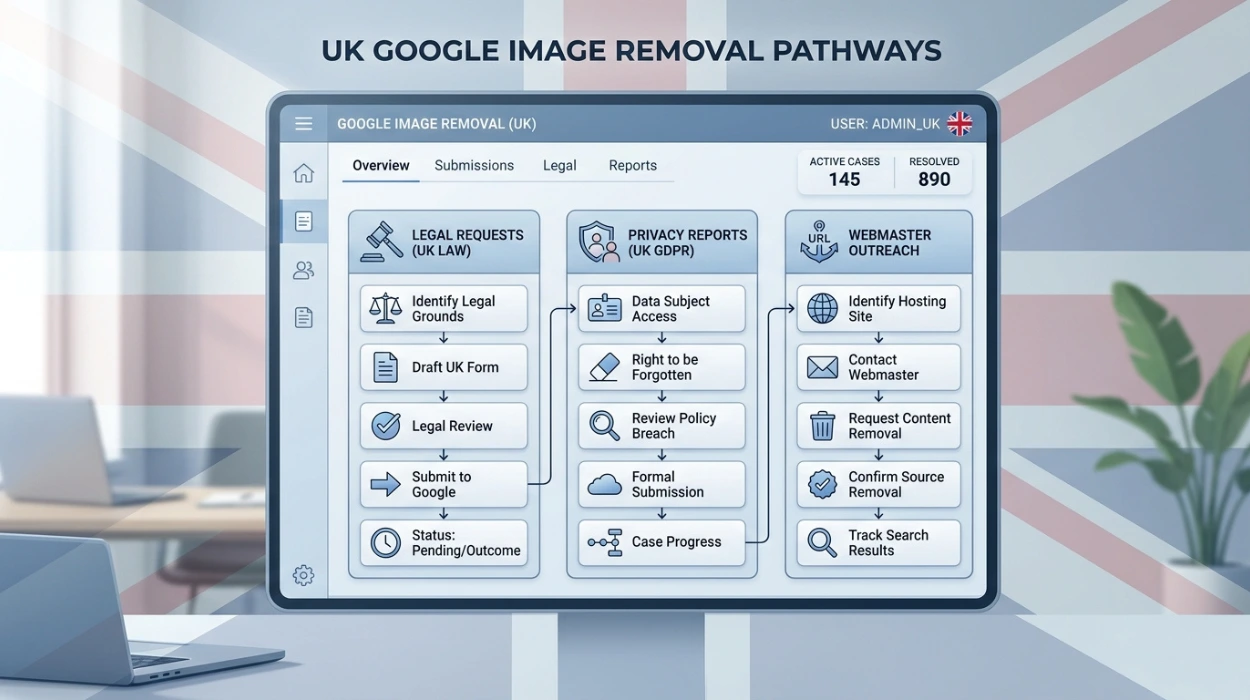Click globe icon beside Identify Hosting Site
The height and width of the screenshot is (700, 1250).
point(822,308)
